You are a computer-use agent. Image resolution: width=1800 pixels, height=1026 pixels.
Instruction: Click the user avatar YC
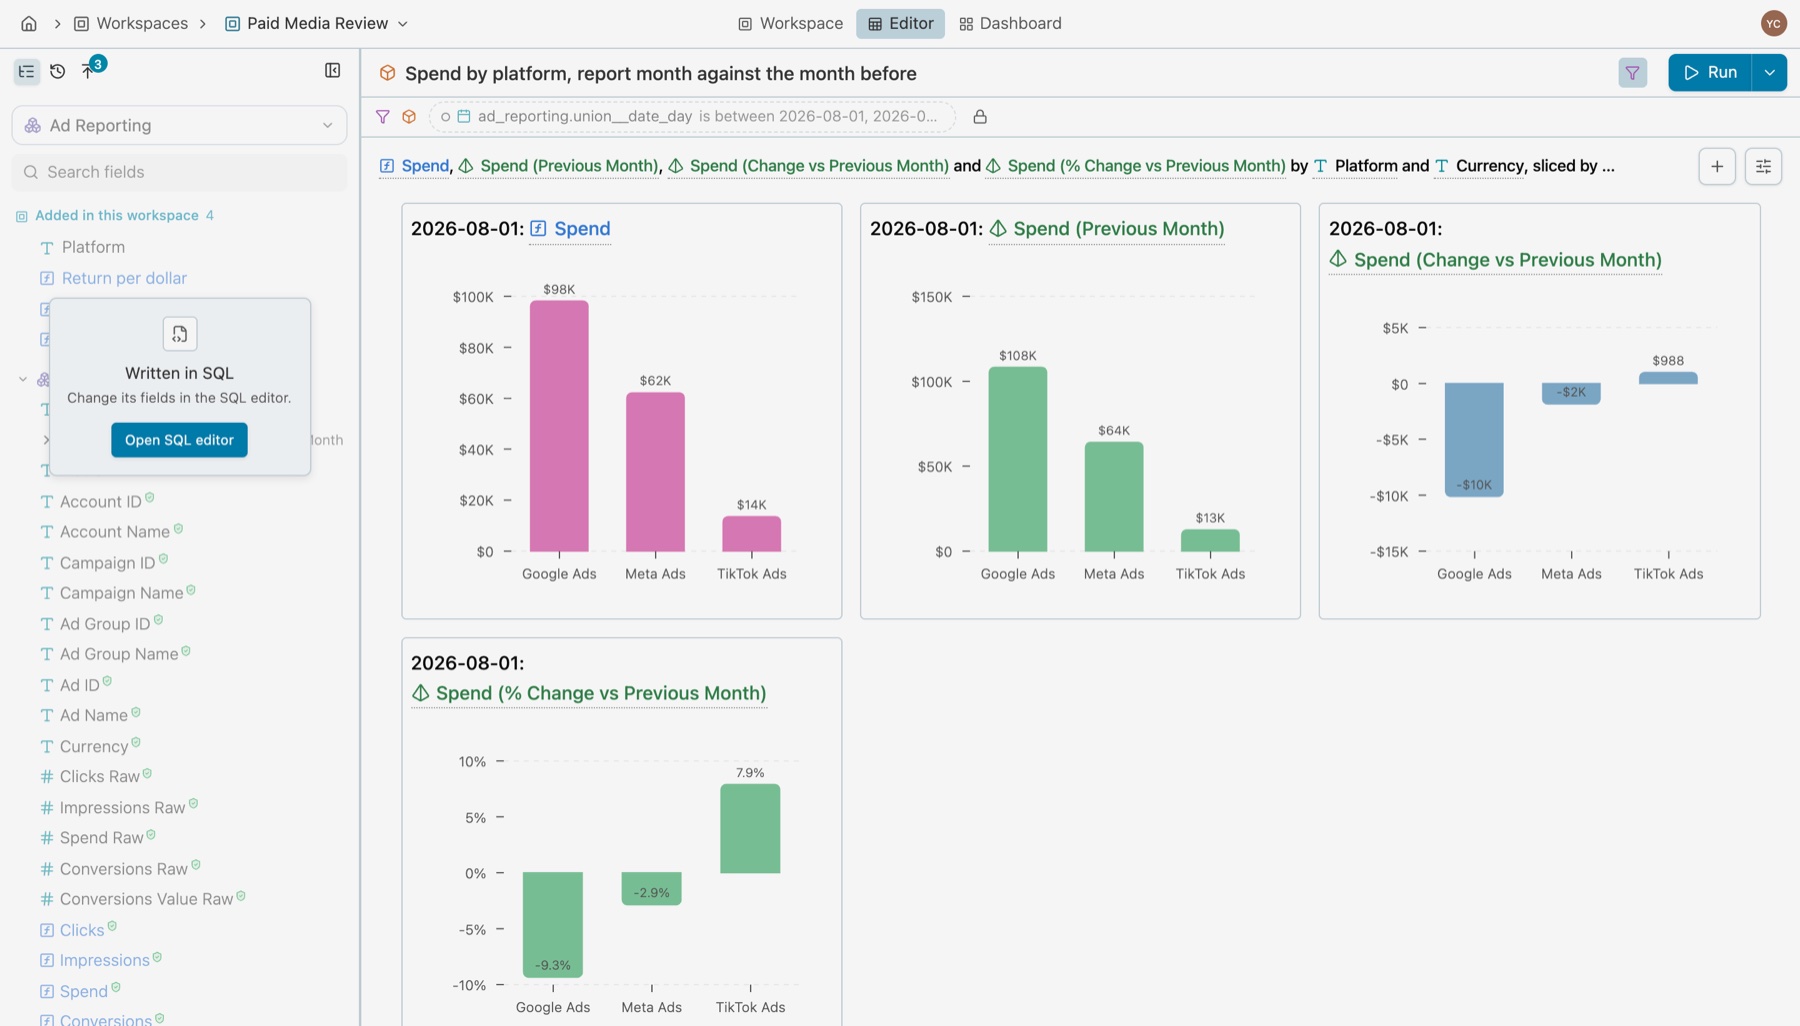pyautogui.click(x=1773, y=23)
